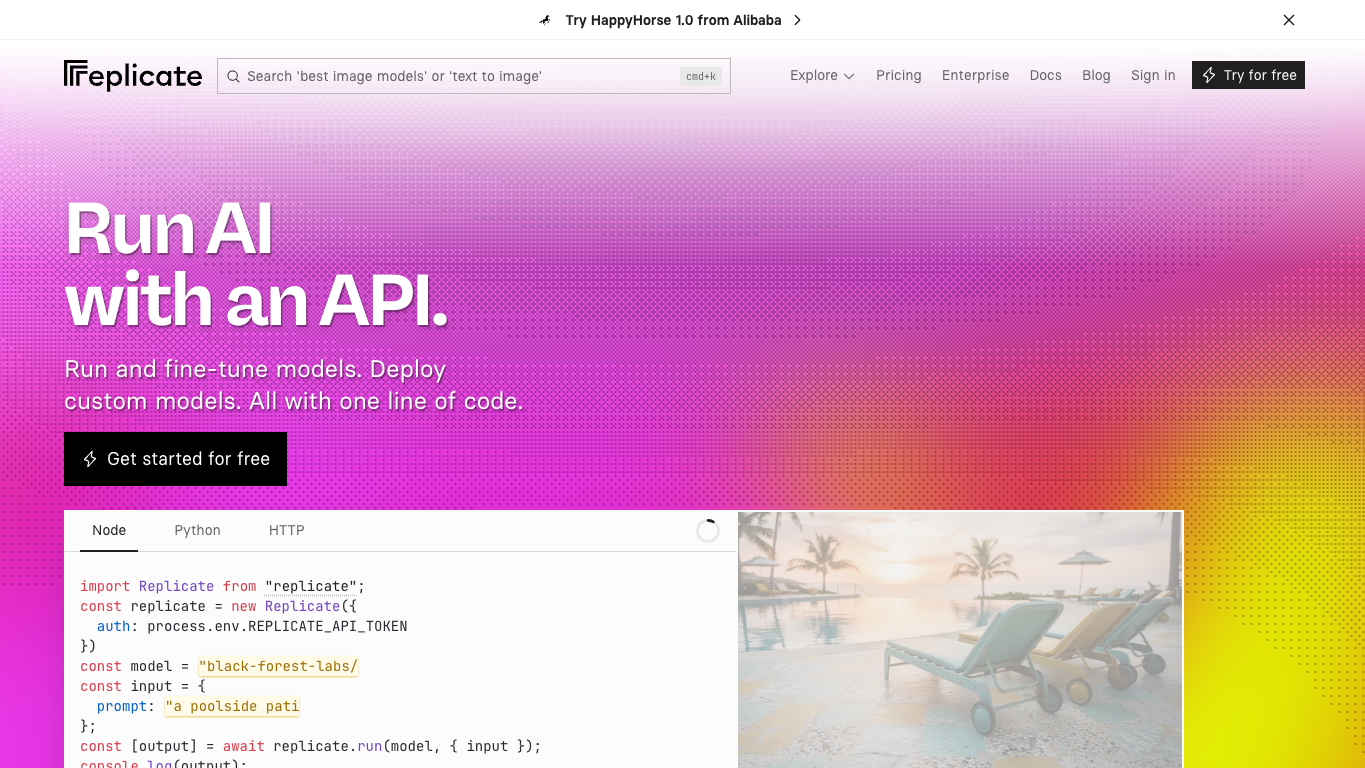Open the Blog page
1365x768 pixels.
[1096, 75]
